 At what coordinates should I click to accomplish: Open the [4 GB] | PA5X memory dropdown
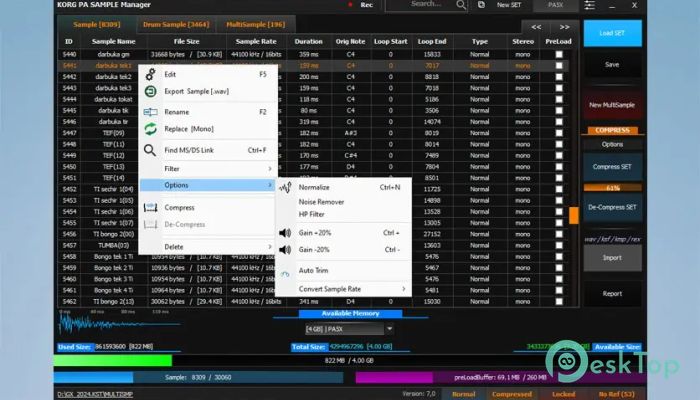tap(389, 329)
